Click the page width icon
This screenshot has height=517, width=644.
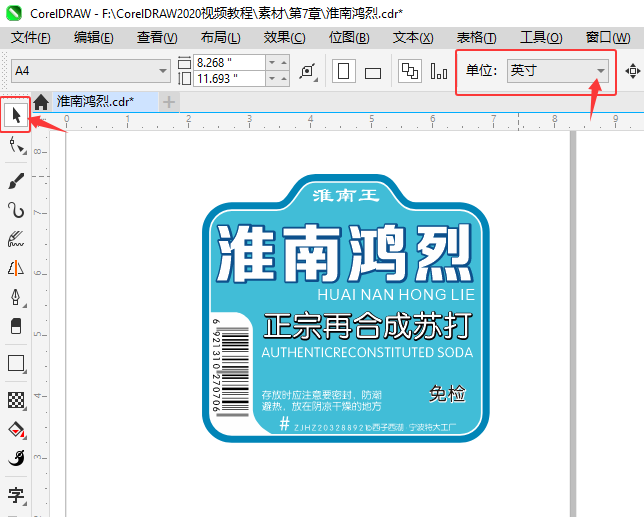tap(184, 63)
